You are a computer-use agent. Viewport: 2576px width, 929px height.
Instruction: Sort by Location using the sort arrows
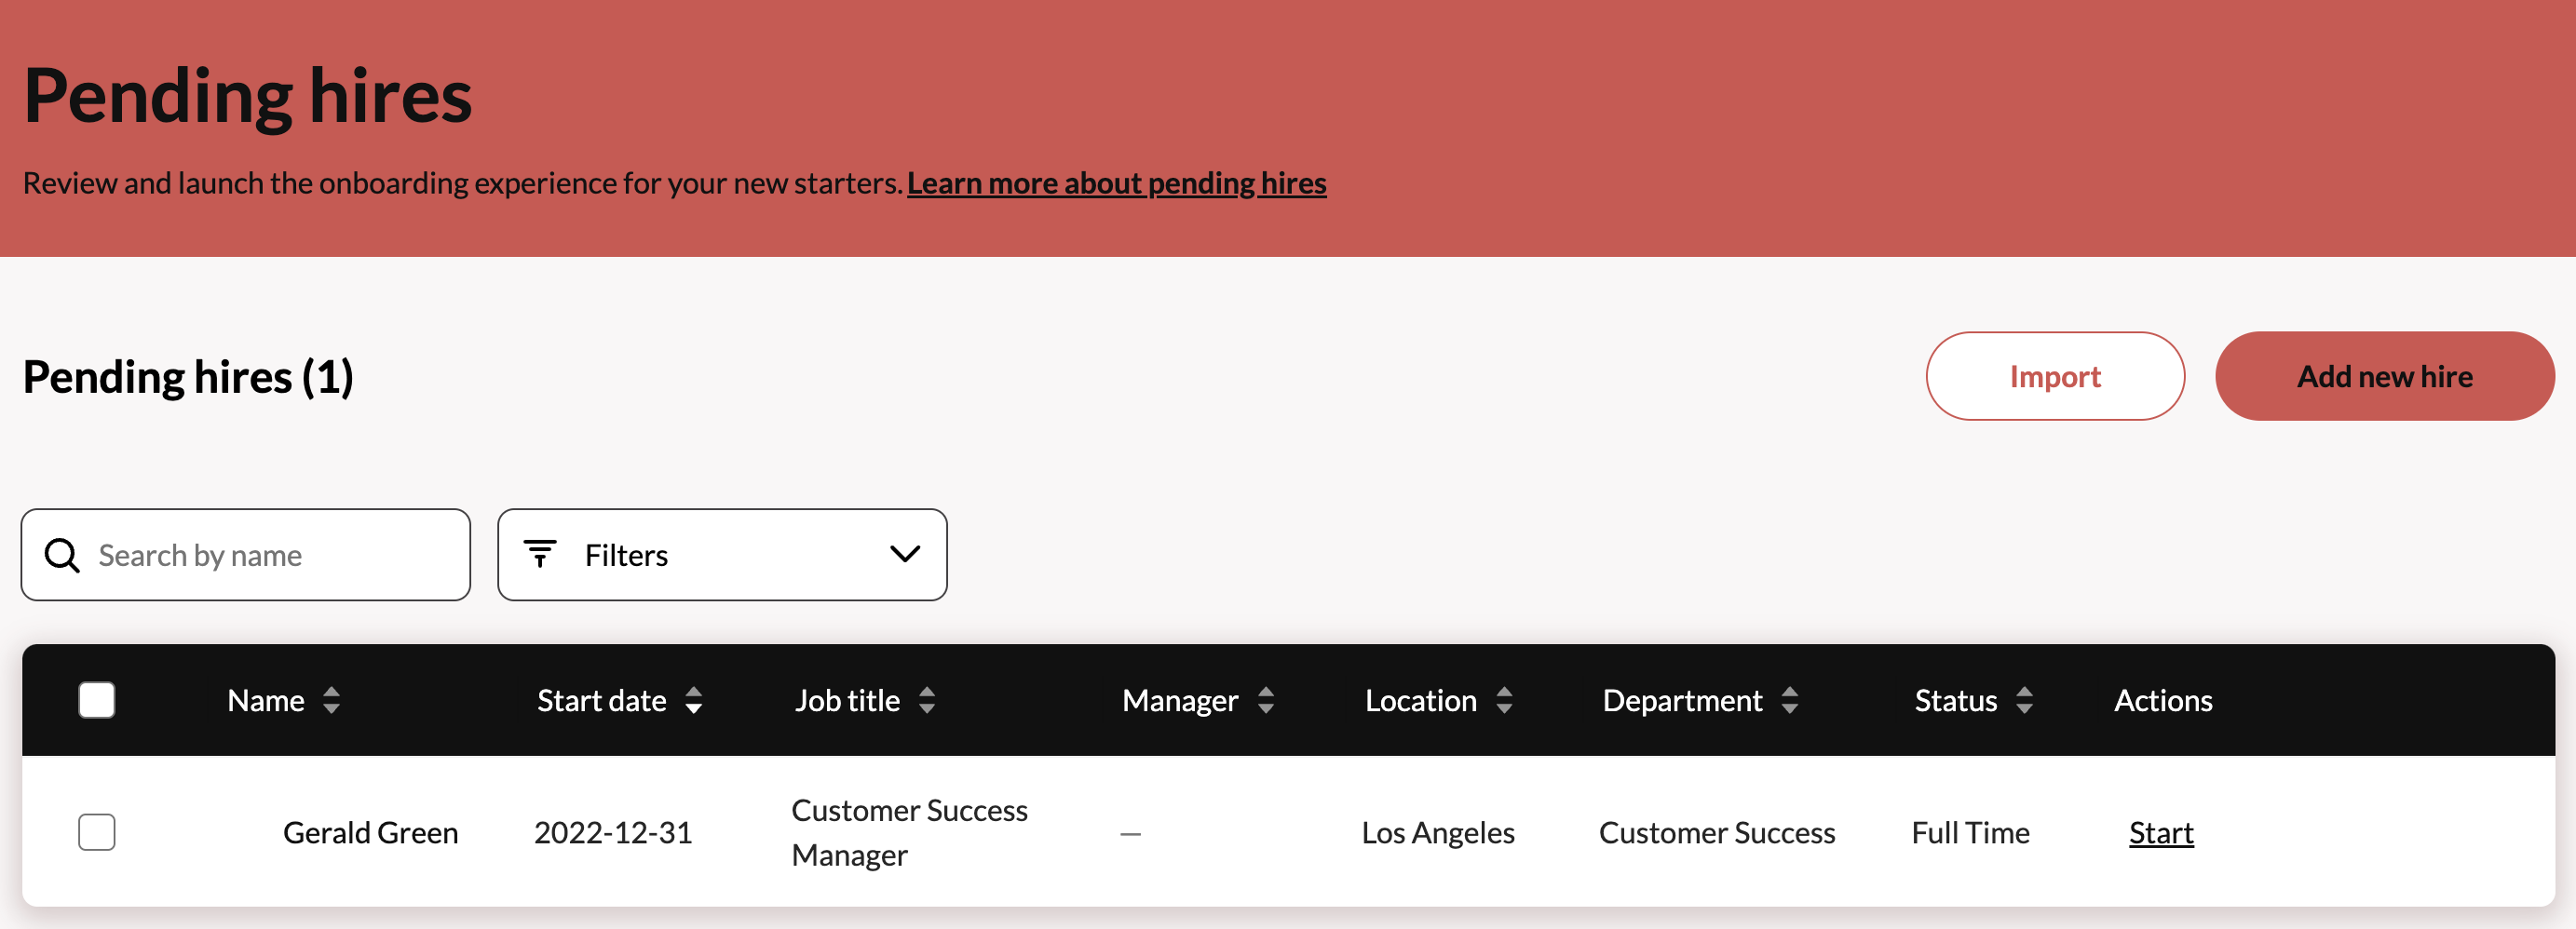coord(1503,701)
